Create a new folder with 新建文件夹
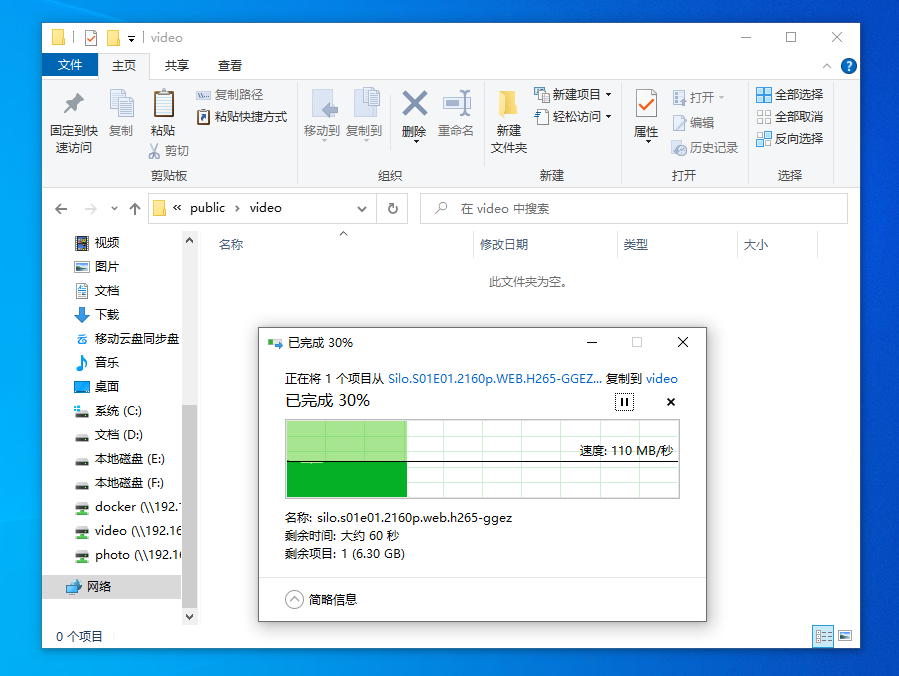899x676 pixels. 508,122
